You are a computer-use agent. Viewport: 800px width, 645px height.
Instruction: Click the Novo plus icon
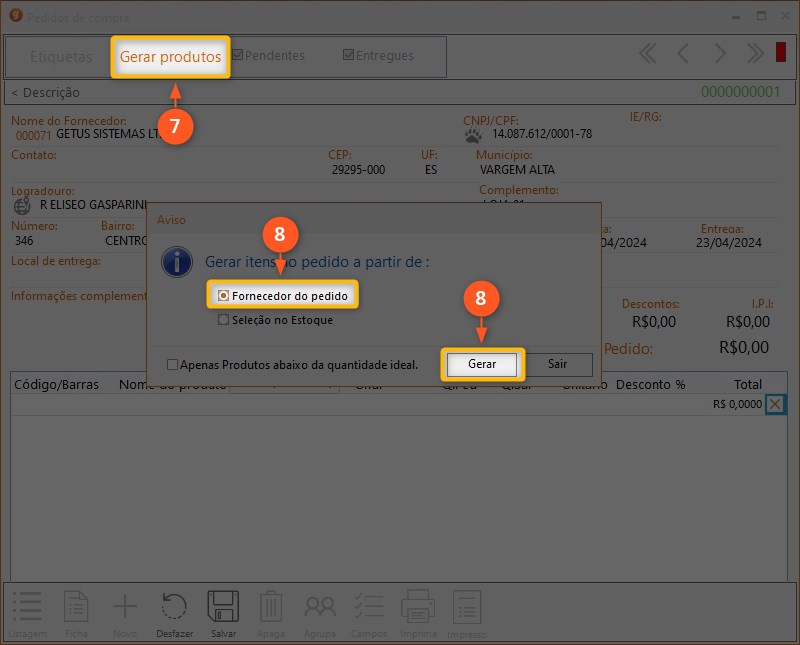tap(125, 607)
